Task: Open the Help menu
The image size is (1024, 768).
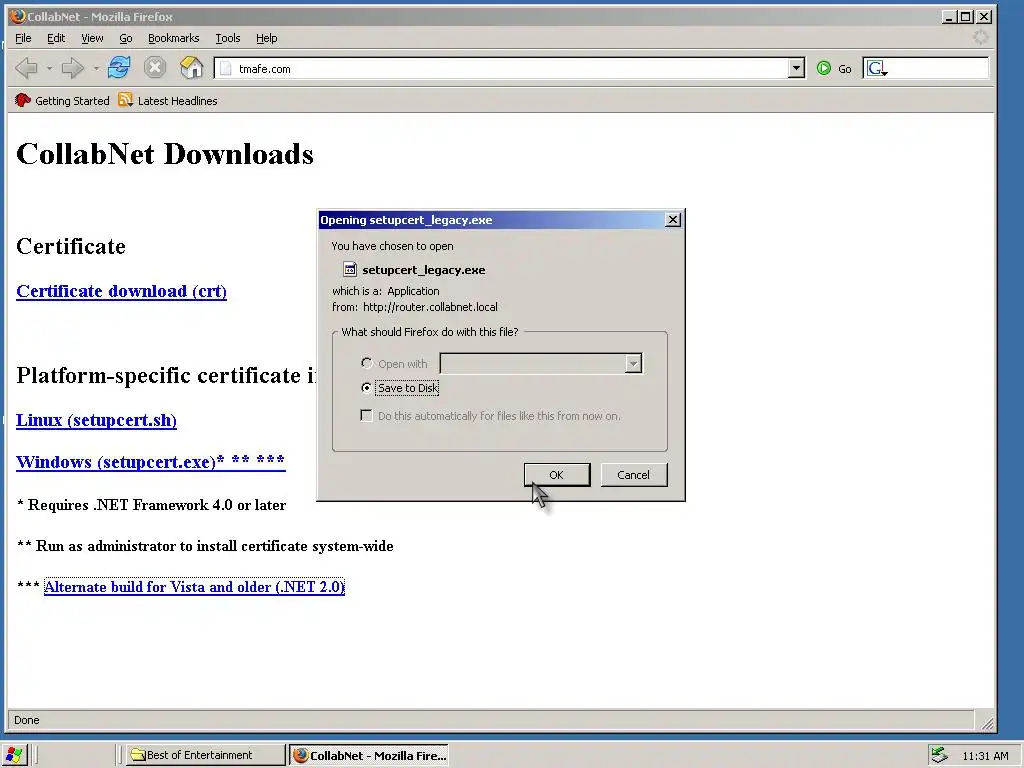Action: click(266, 38)
